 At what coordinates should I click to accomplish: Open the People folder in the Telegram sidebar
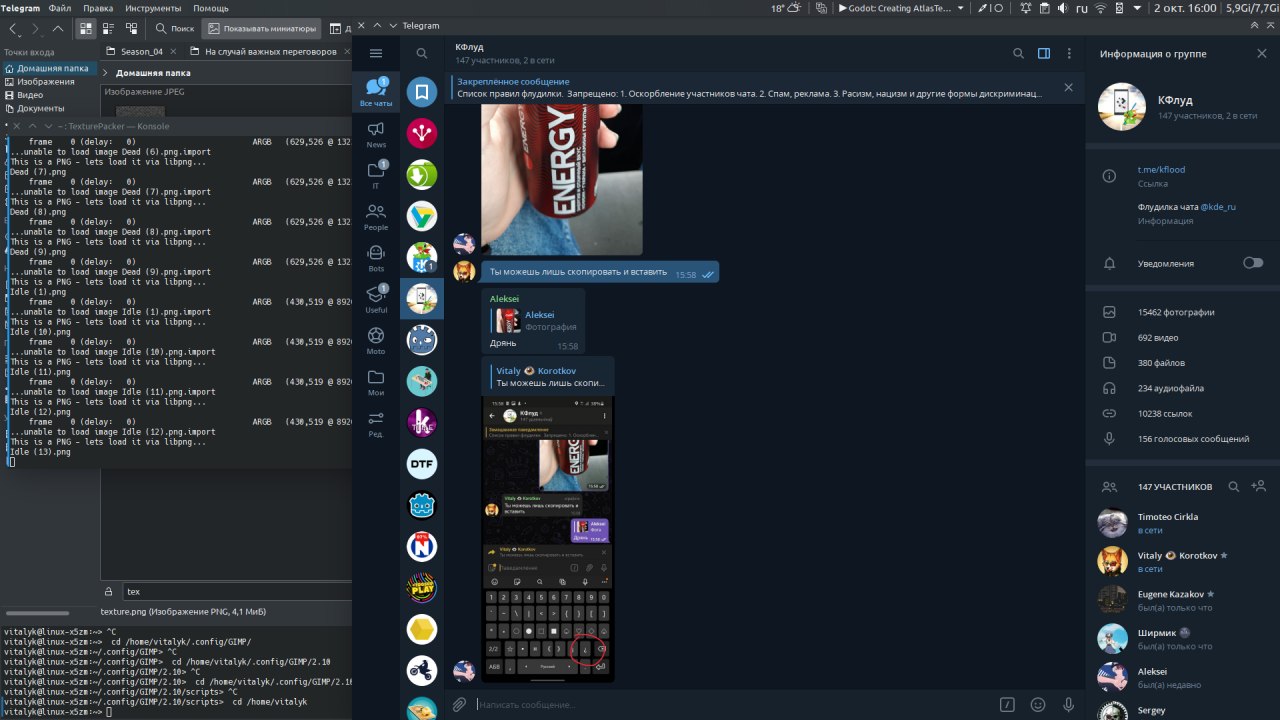tap(376, 217)
